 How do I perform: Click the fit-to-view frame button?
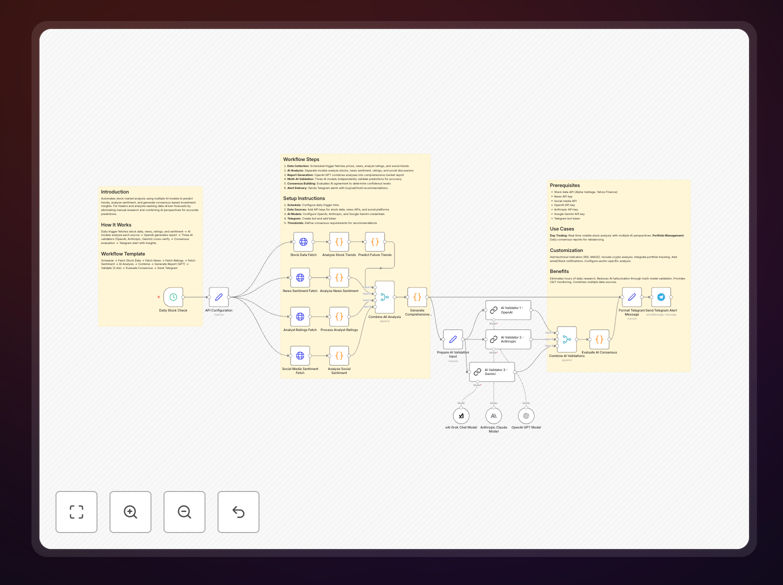coord(76,512)
